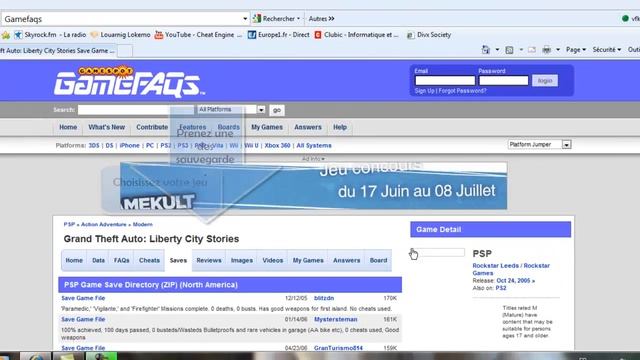The image size is (640, 360).
Task: Open the Divx Society bookmark
Action: pos(429,35)
